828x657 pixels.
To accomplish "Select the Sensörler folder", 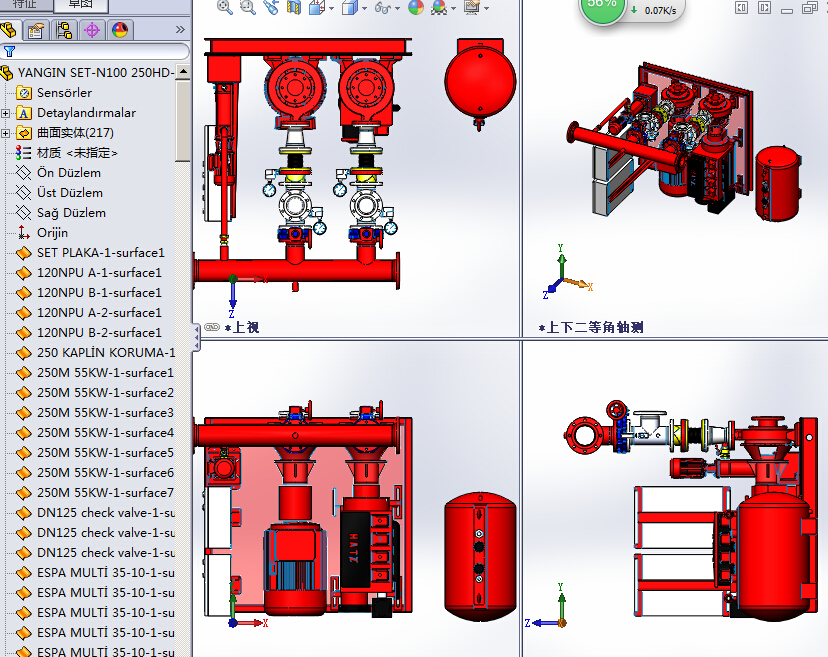I will 64,92.
